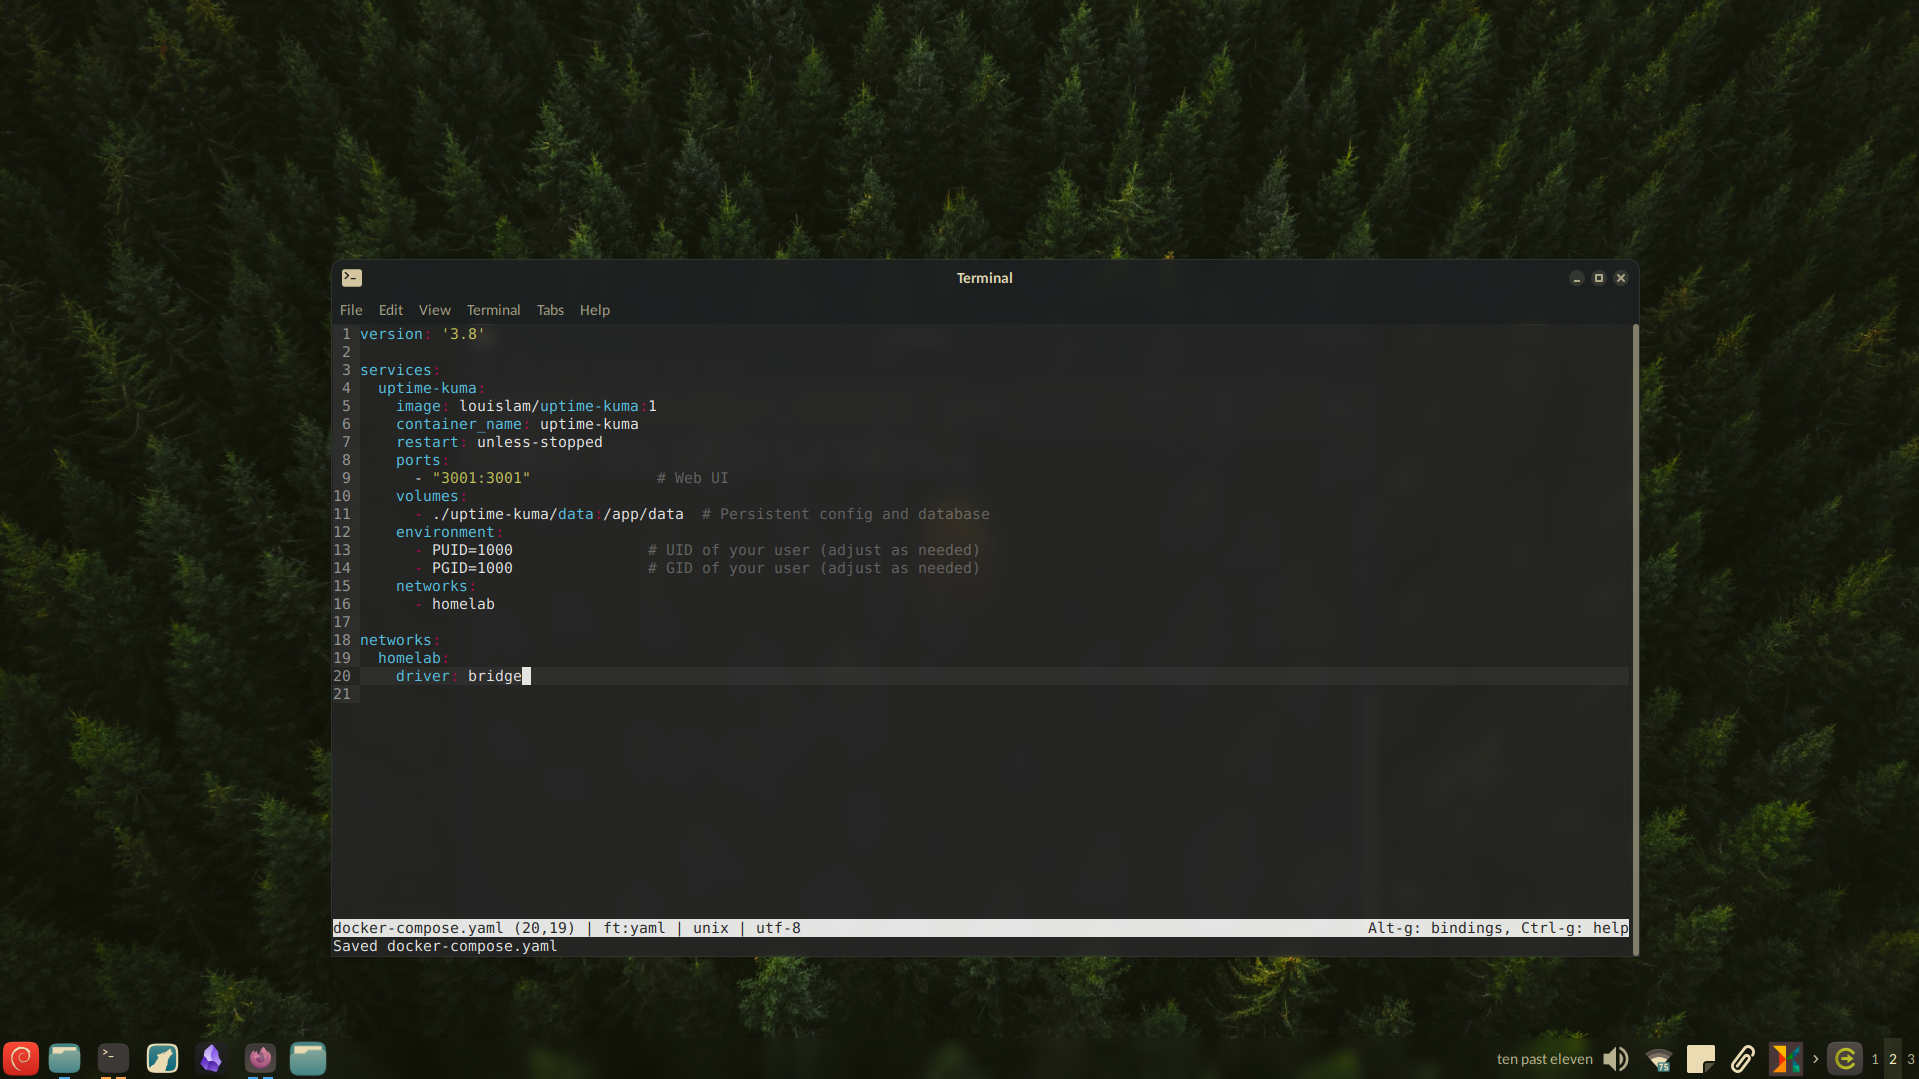1919x1079 pixels.
Task: Open the Help menu in Terminal
Action: [x=595, y=310]
